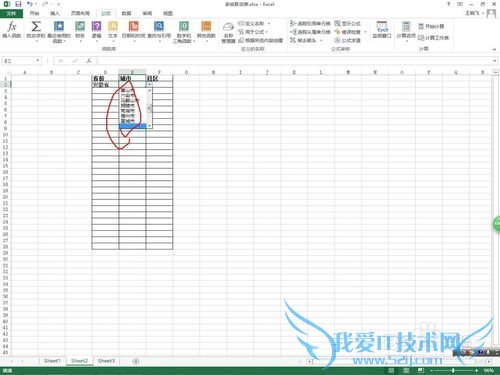Switch to the Review tab
Screen dimensions: 500x375
pos(147,13)
